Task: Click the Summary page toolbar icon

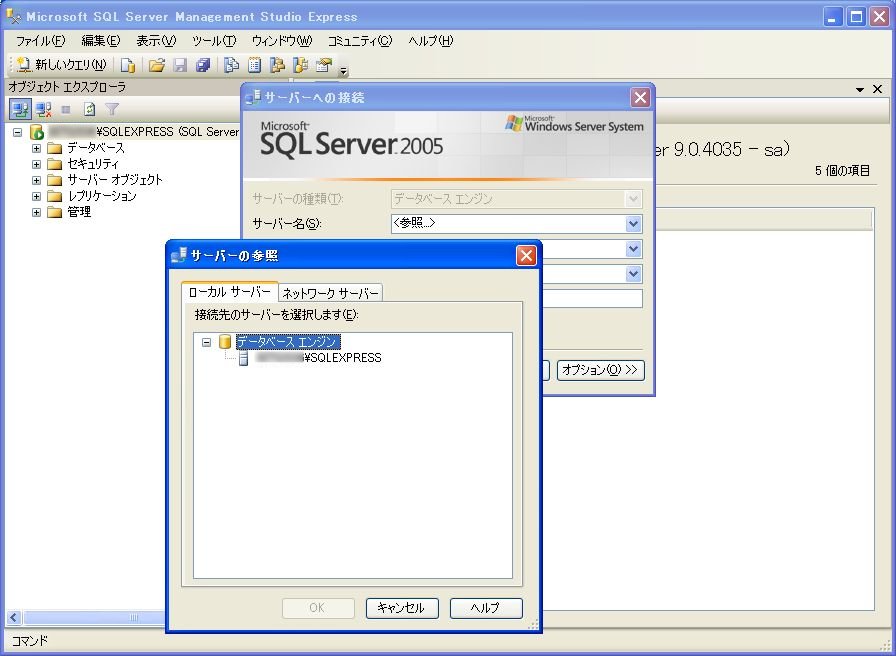Action: (x=254, y=66)
